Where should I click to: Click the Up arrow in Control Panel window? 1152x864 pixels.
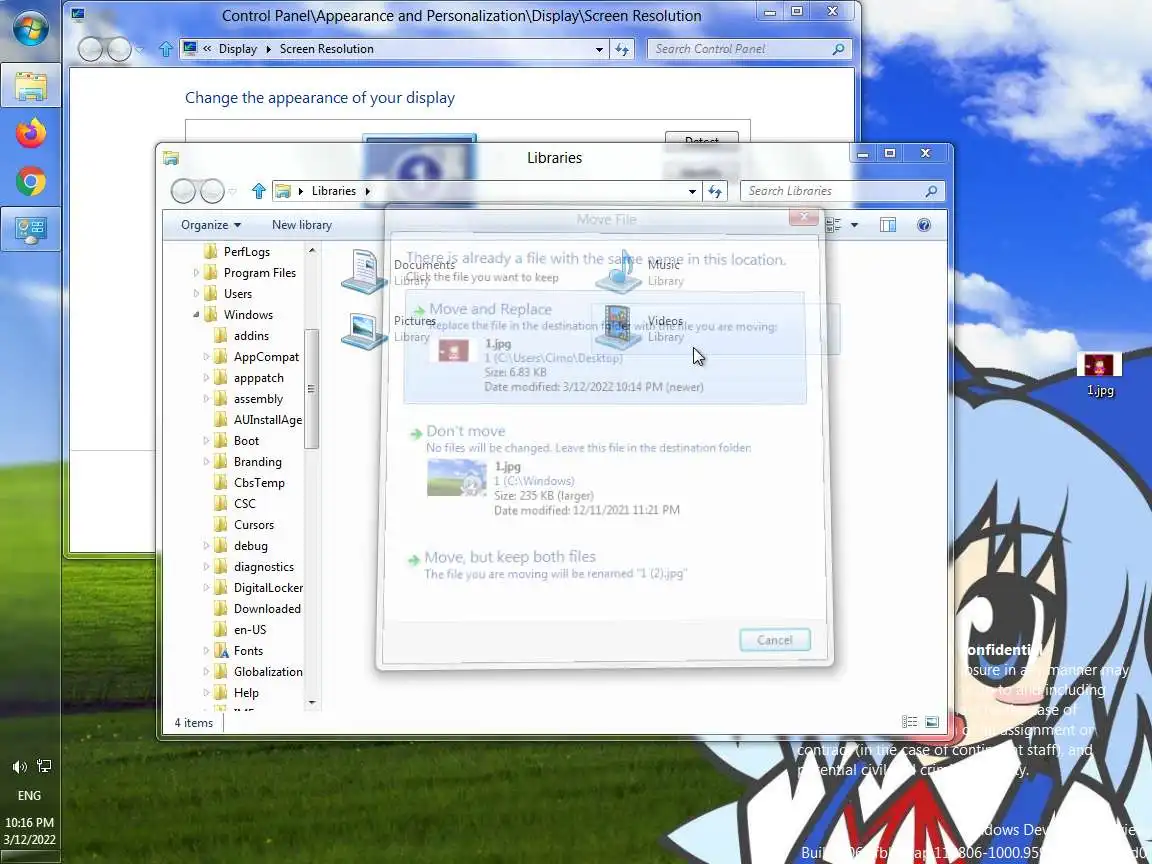[x=165, y=48]
